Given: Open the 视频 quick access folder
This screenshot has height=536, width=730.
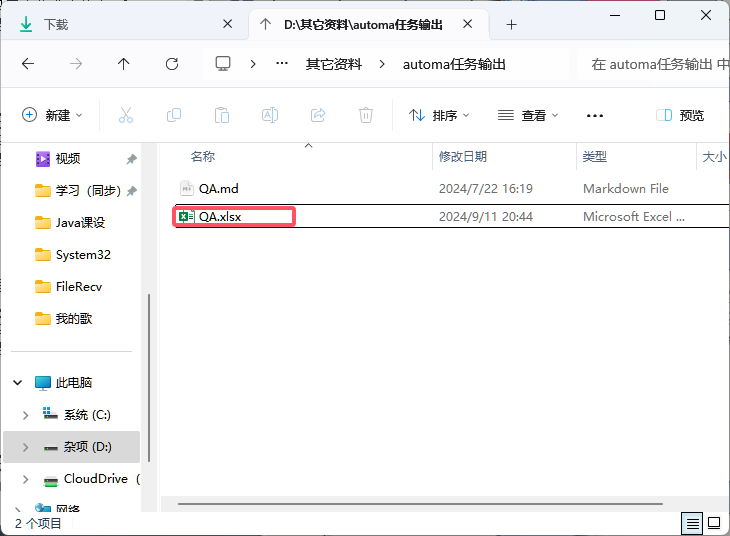Looking at the screenshot, I should click(x=68, y=159).
